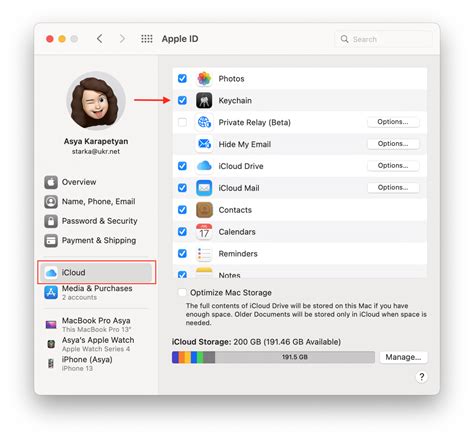
Task: Open Options for iCloud Mail
Action: (393, 188)
